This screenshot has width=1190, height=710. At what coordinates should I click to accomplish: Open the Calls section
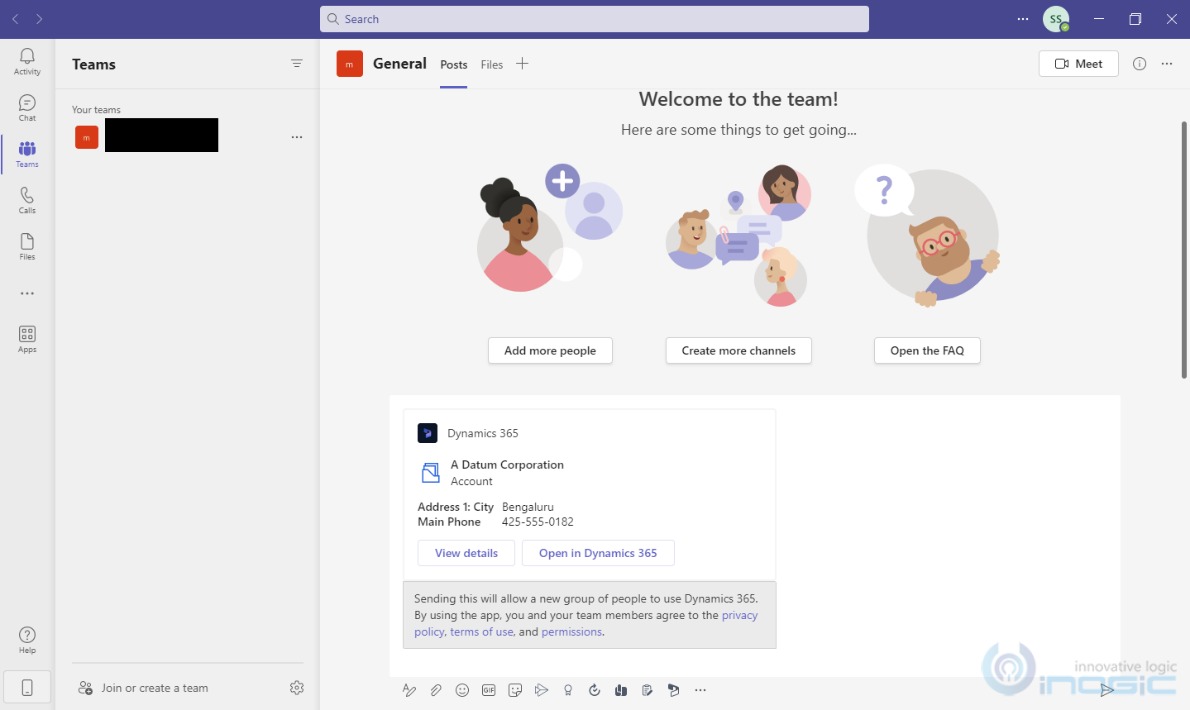pyautogui.click(x=27, y=200)
